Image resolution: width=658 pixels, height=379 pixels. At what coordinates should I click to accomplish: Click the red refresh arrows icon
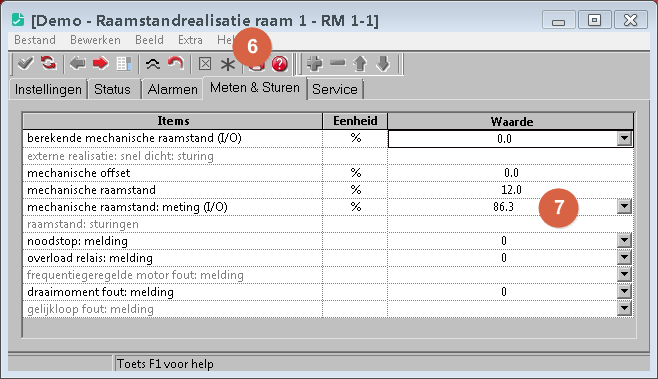click(49, 63)
